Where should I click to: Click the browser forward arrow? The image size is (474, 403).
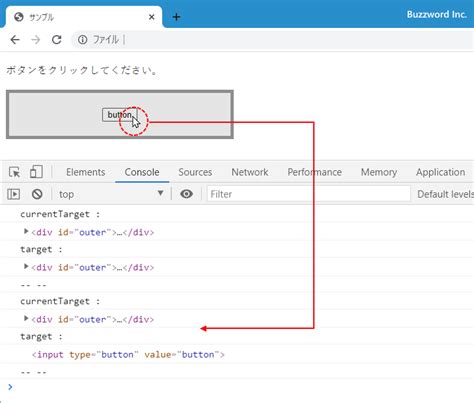pyautogui.click(x=35, y=40)
